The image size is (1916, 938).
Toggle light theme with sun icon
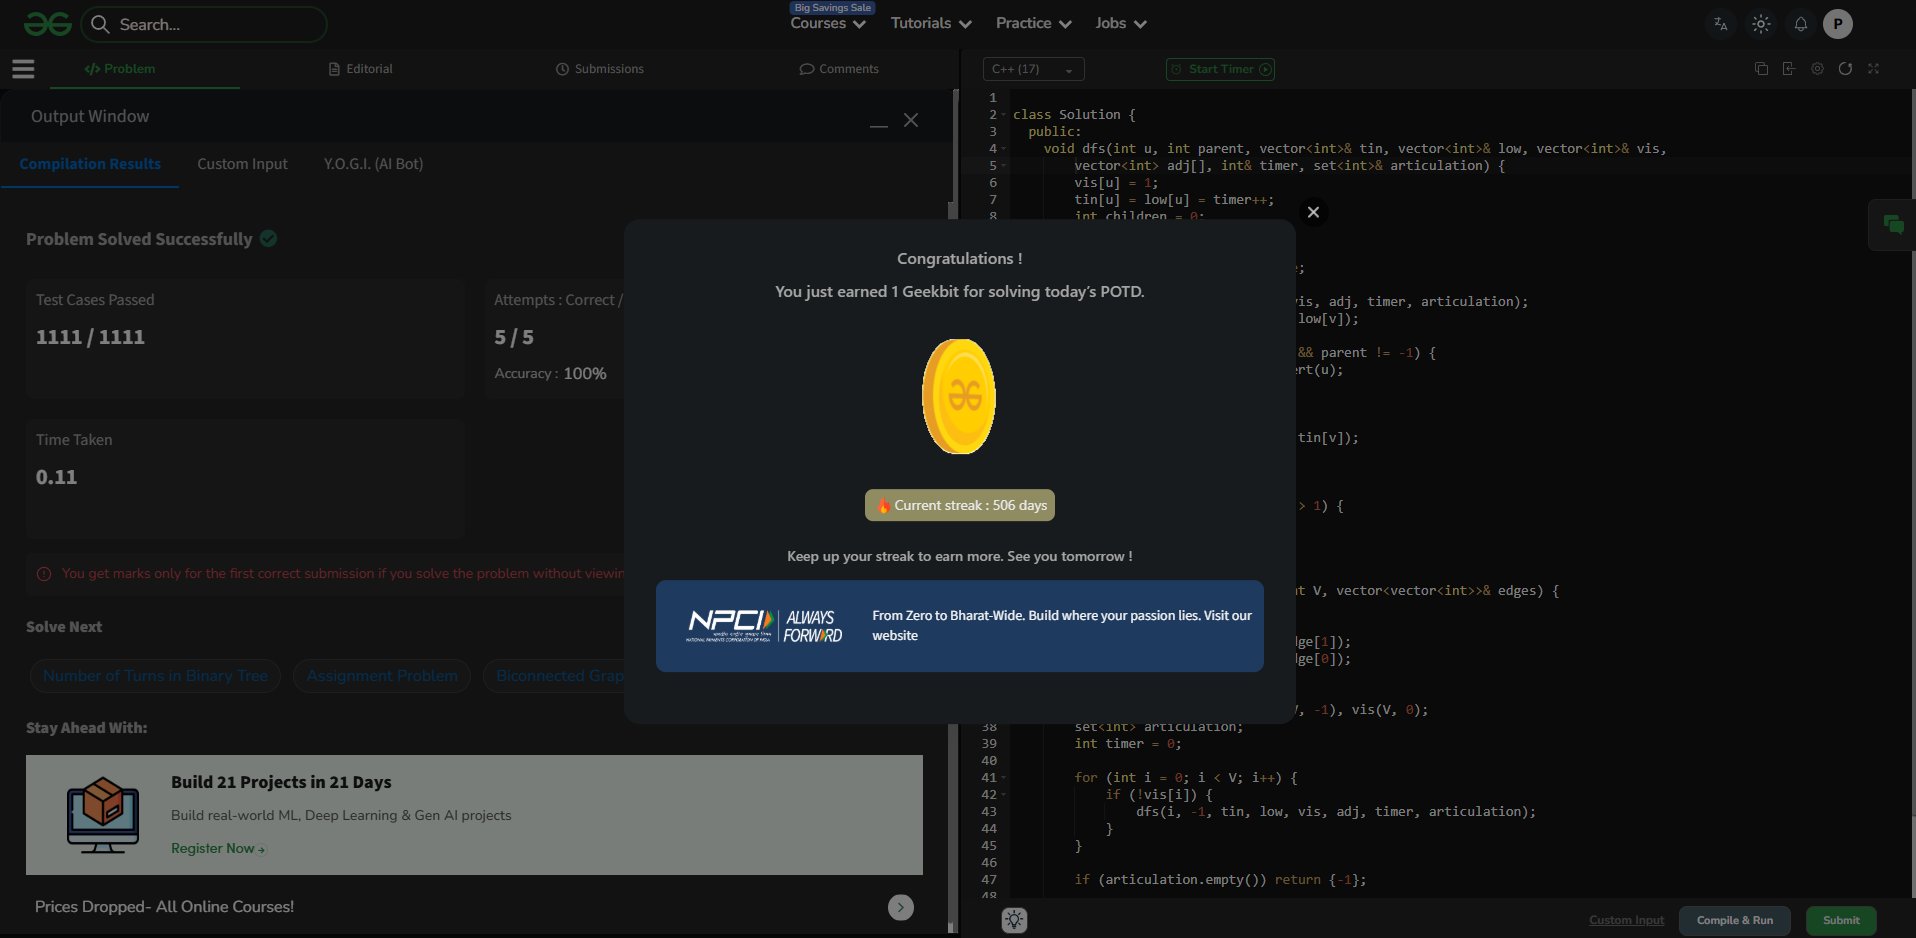[1761, 24]
